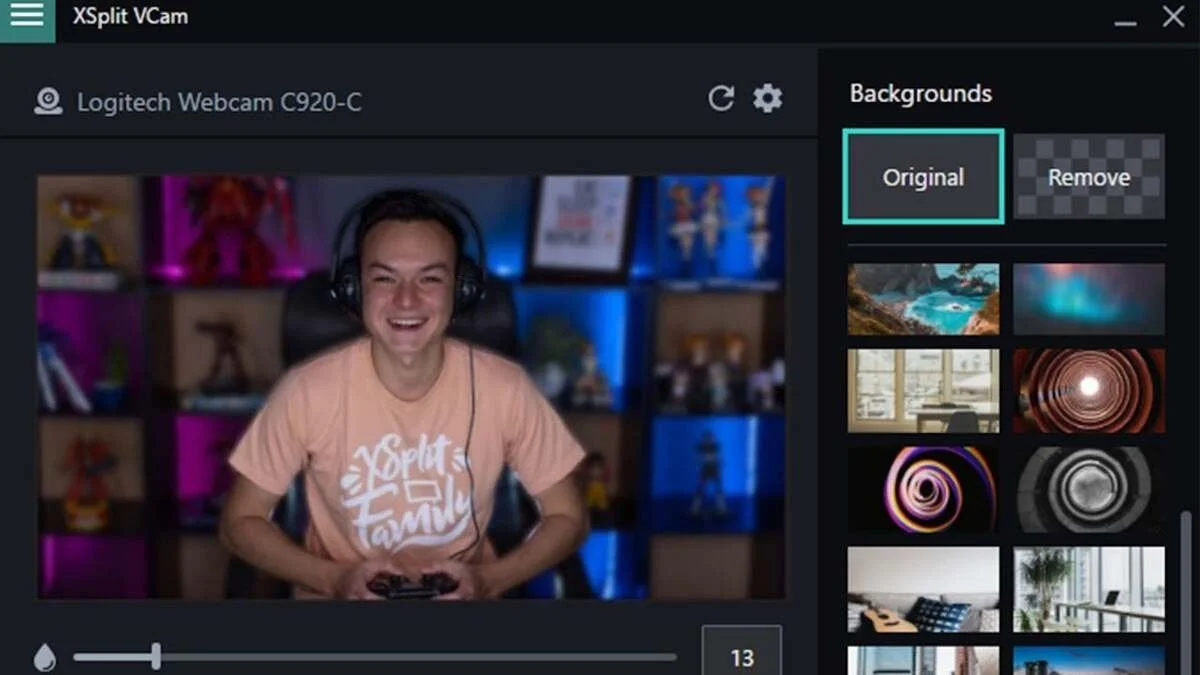Select the Original background option
1200x675 pixels.
tap(923, 177)
